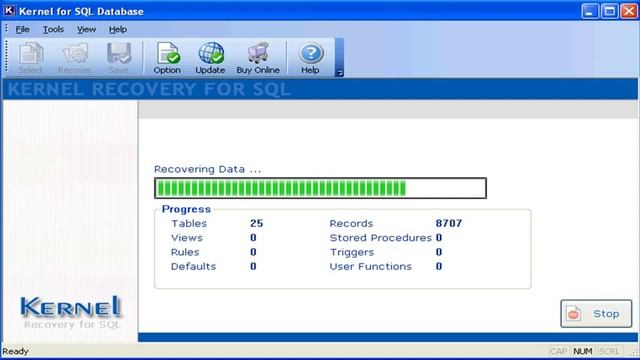Maximize the Kernel for SQL Database window
Screen dimensions: 640x360
(609, 11)
